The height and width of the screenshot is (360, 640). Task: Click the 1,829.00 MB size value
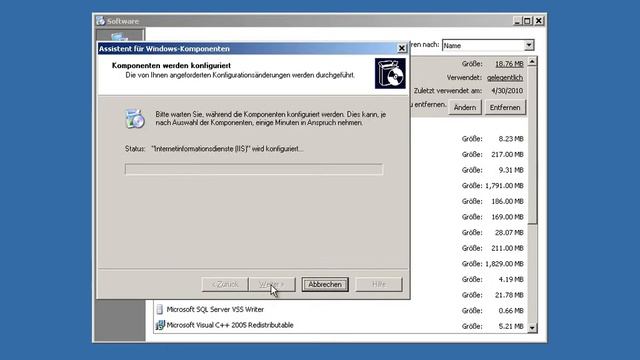504,264
